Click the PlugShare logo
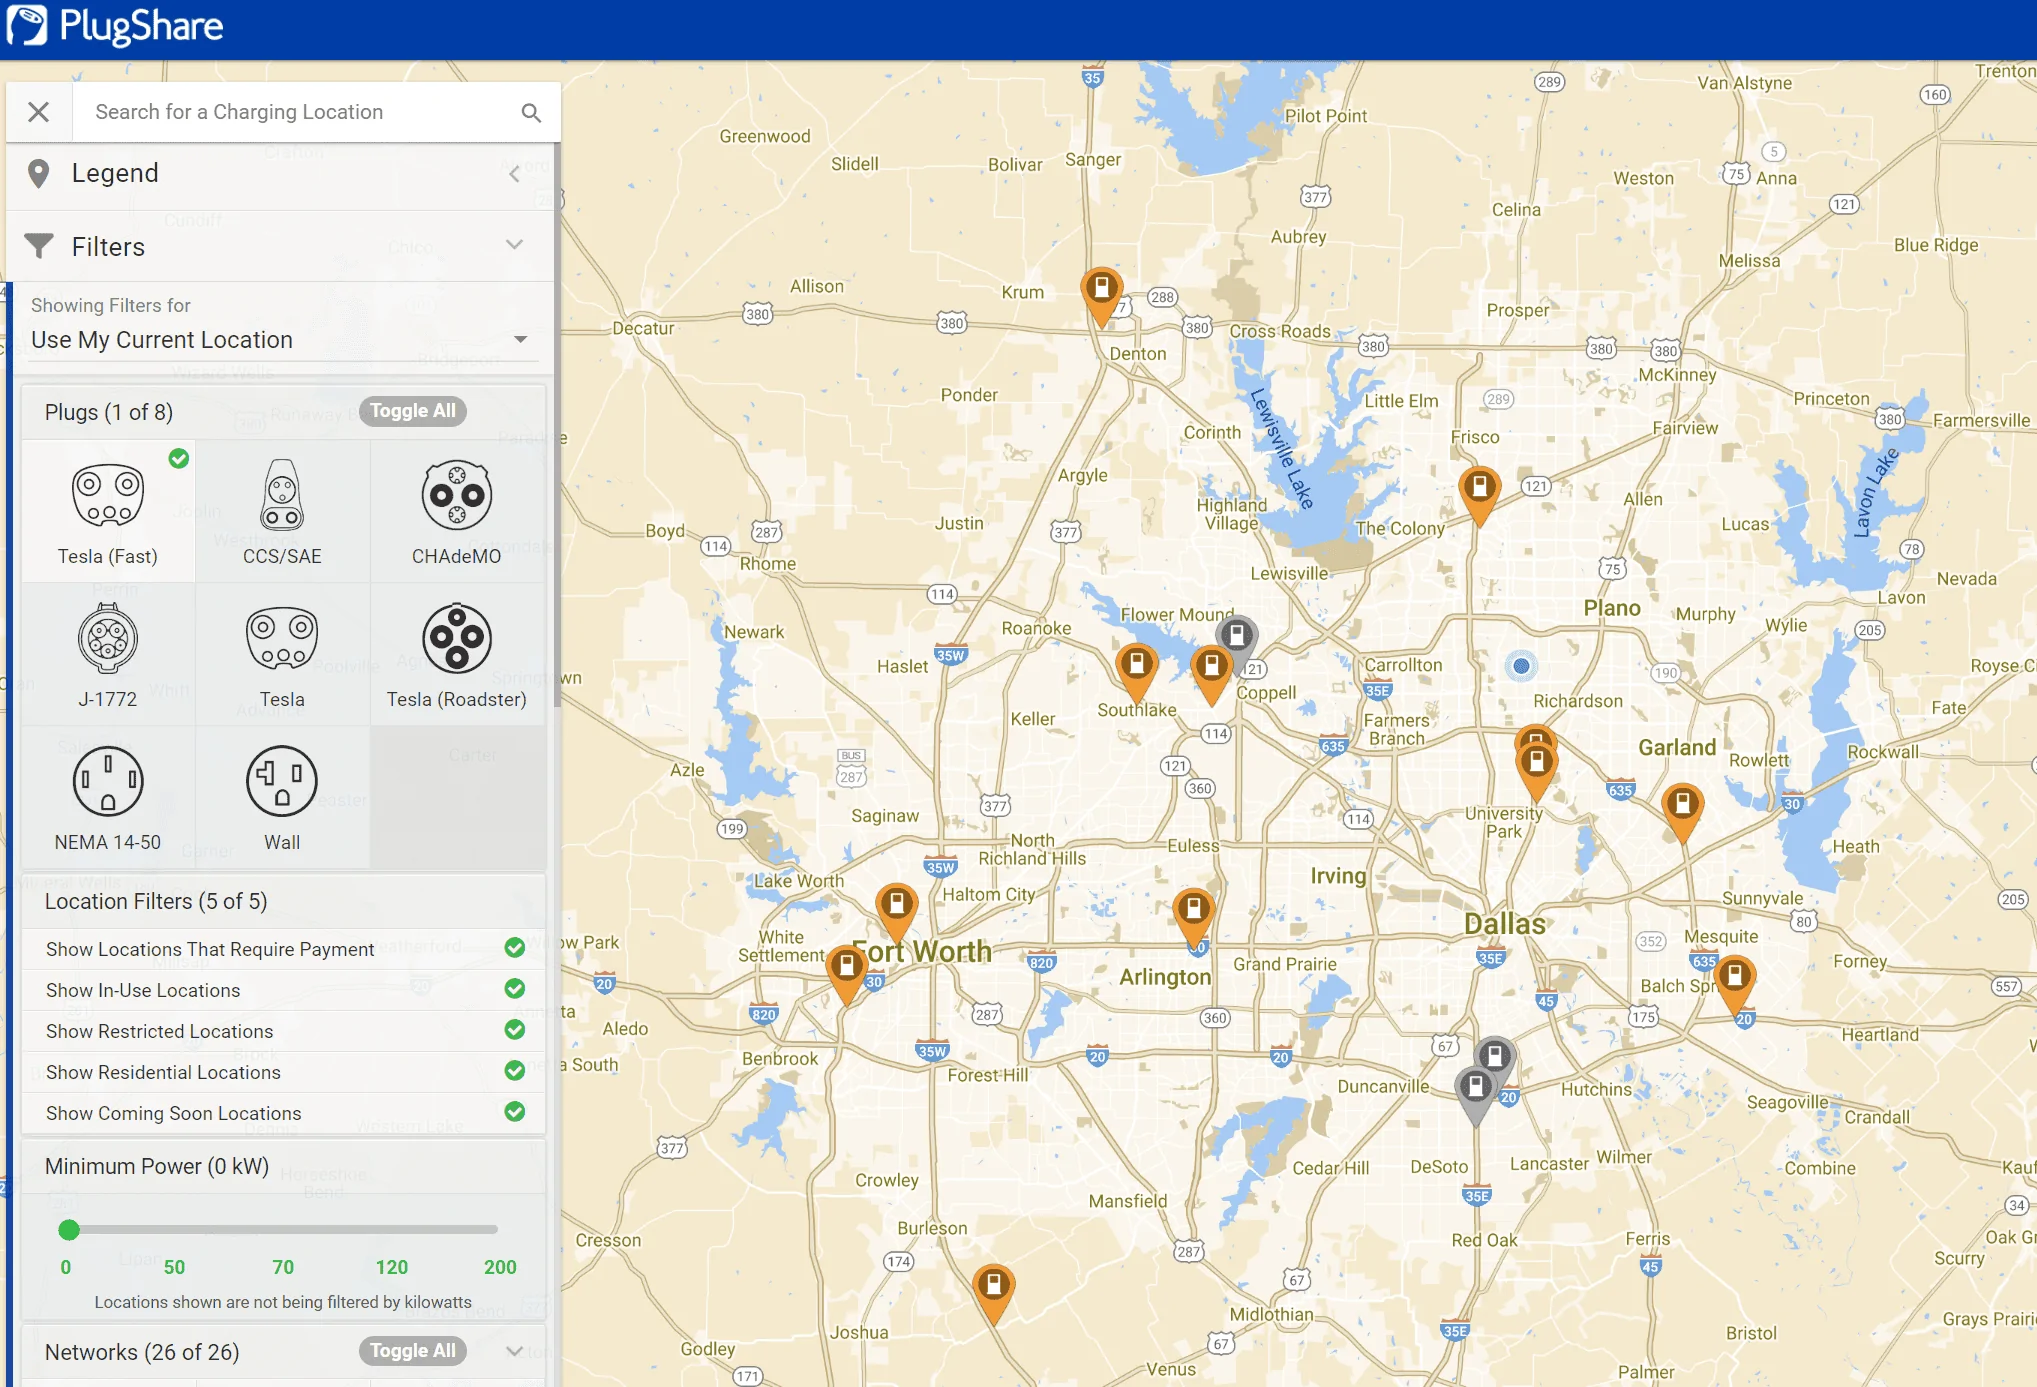 115,26
